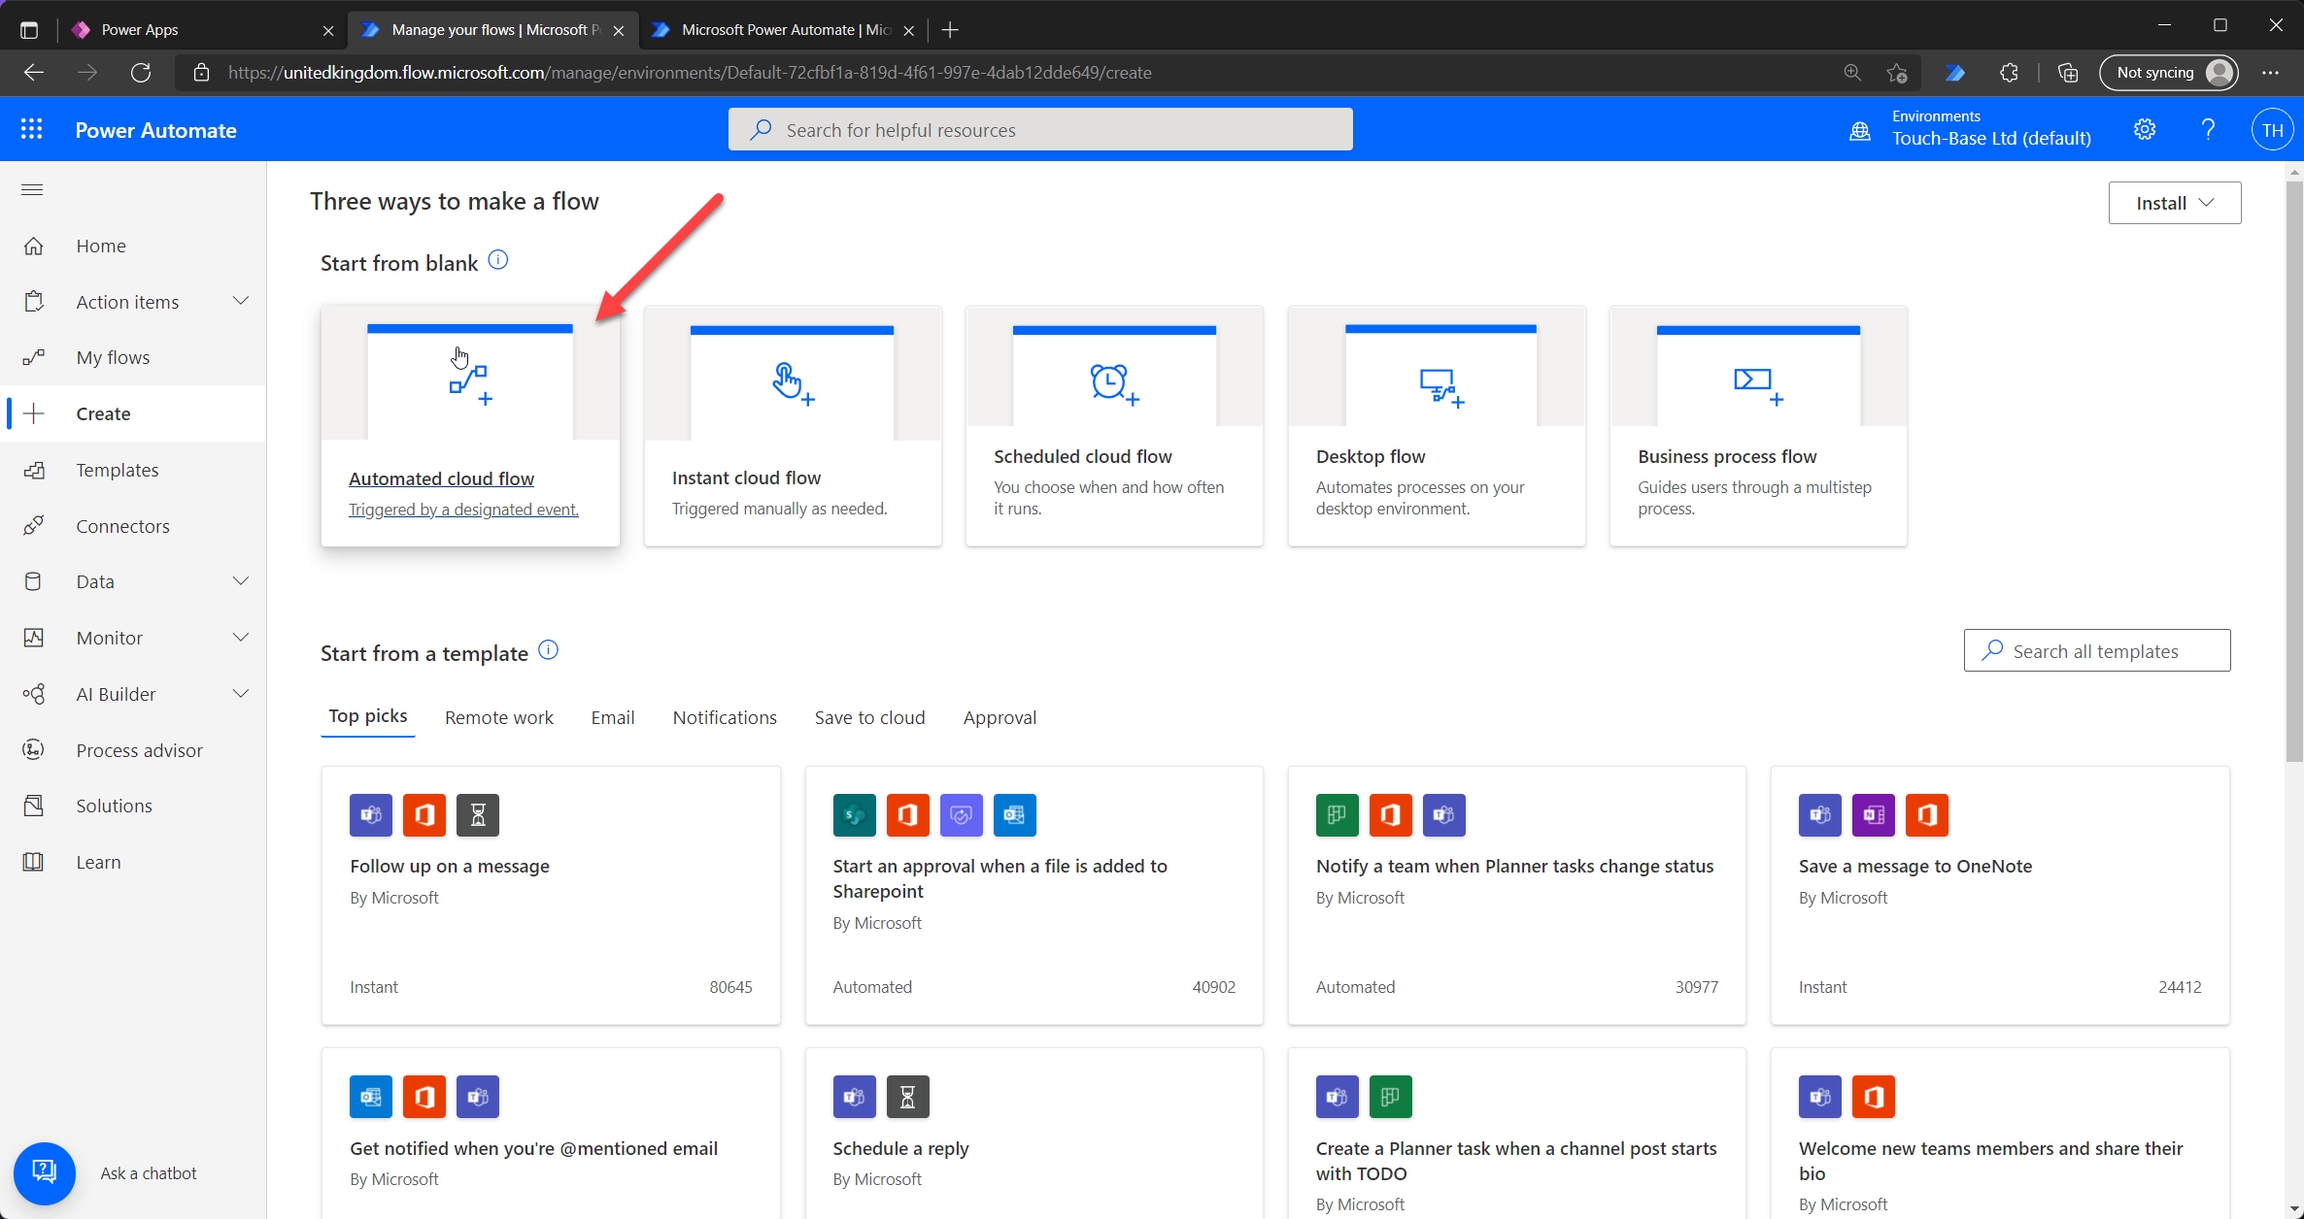Open Get notified when you're @mentioned email template

click(x=533, y=1148)
